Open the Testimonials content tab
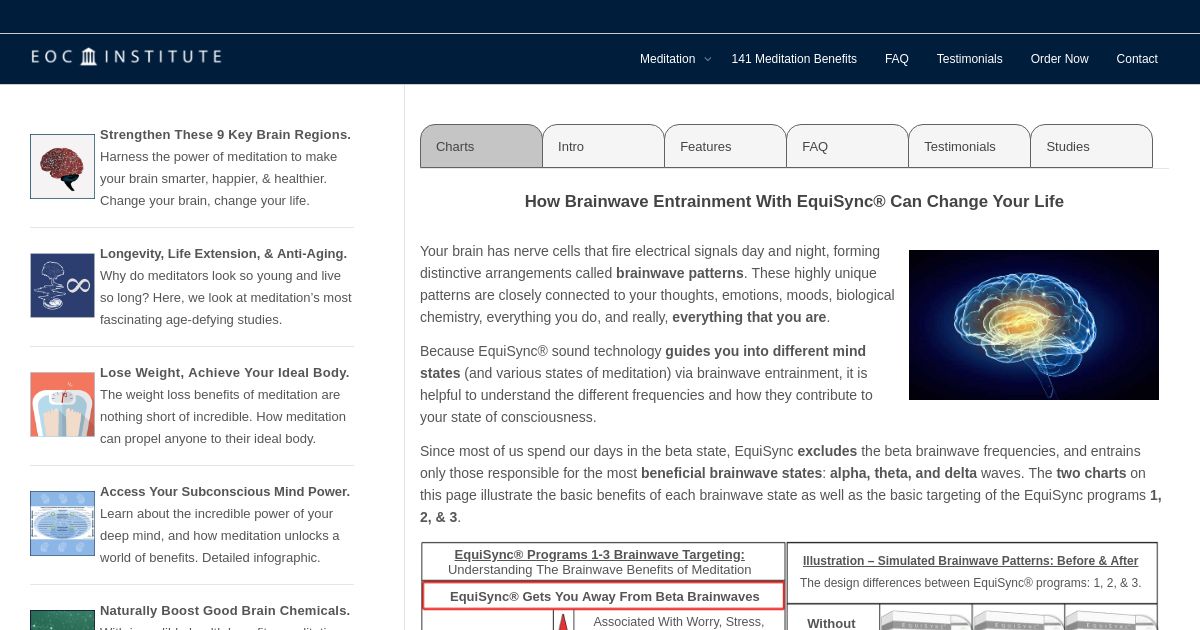Image resolution: width=1200 pixels, height=630 pixels. pyautogui.click(x=969, y=146)
